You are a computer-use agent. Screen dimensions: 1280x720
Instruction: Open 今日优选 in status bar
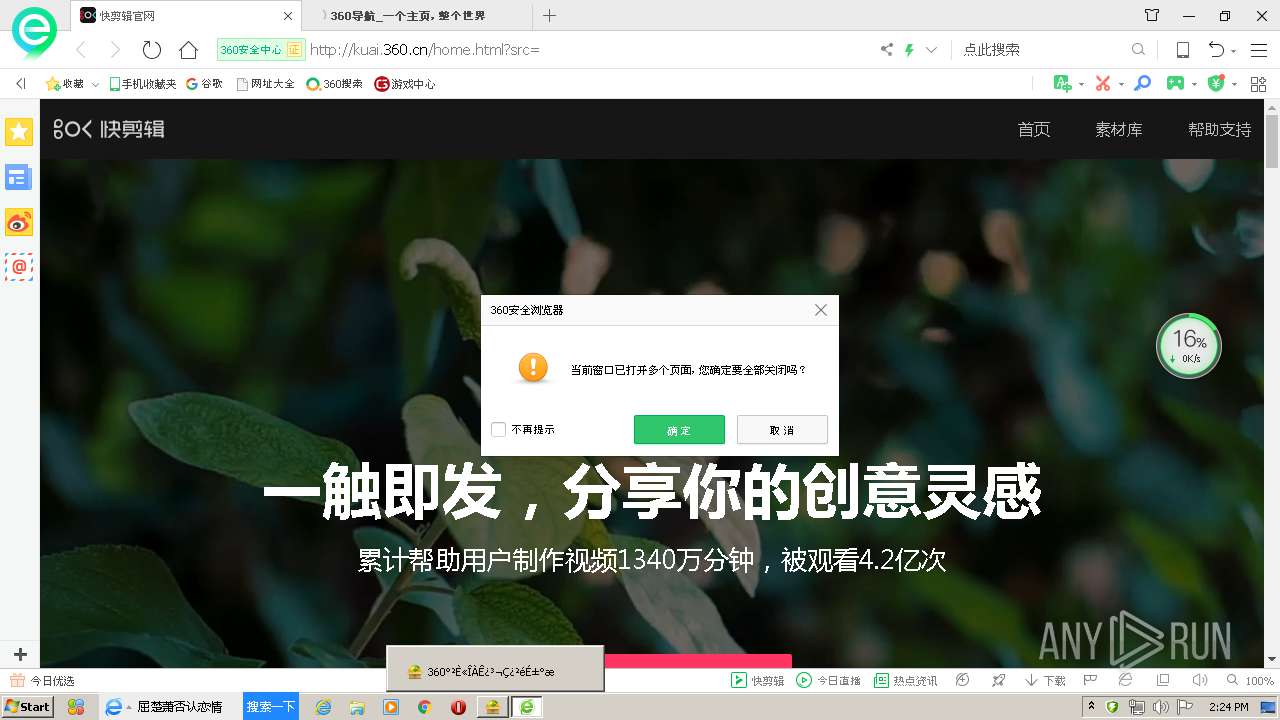coord(43,681)
